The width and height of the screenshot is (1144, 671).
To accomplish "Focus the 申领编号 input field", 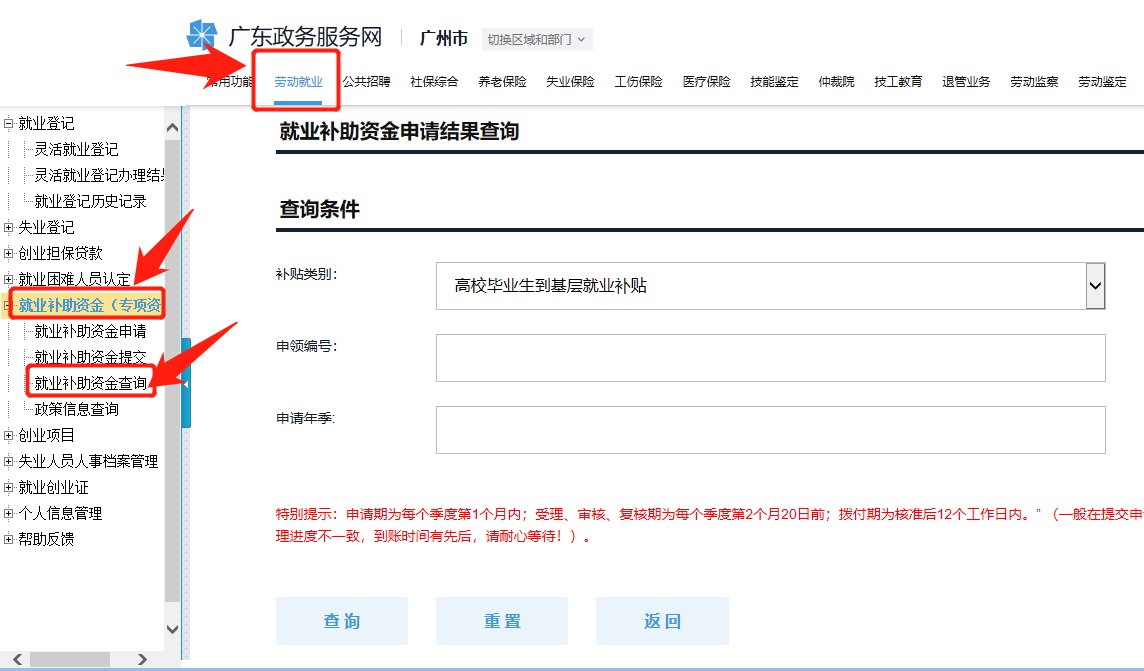I will [x=770, y=358].
